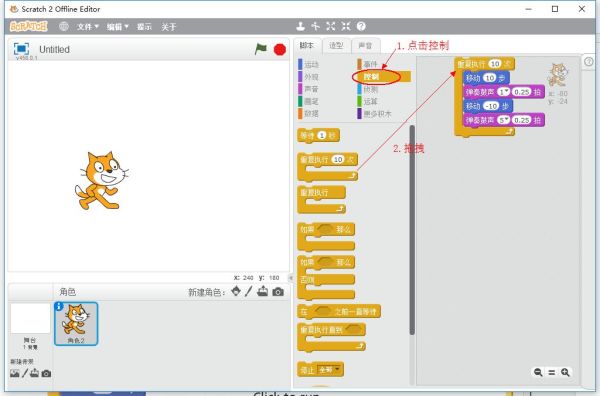
Task: Open the globe language selector
Action: pos(64,26)
